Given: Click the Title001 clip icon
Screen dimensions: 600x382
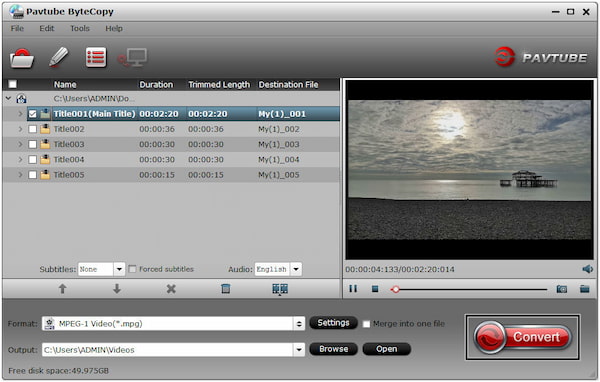Looking at the screenshot, I should [x=45, y=114].
